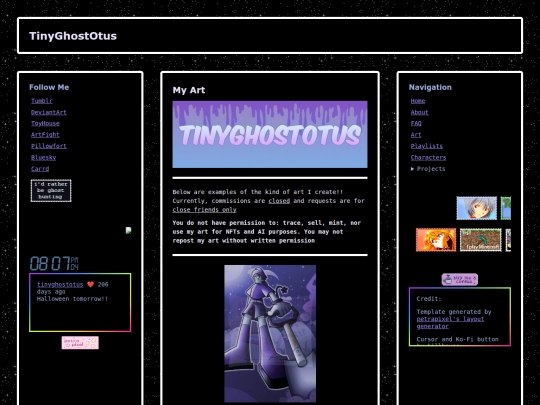The width and height of the screenshot is (540, 405).
Task: Click the red heart icon in status box
Action: pyautogui.click(x=91, y=284)
